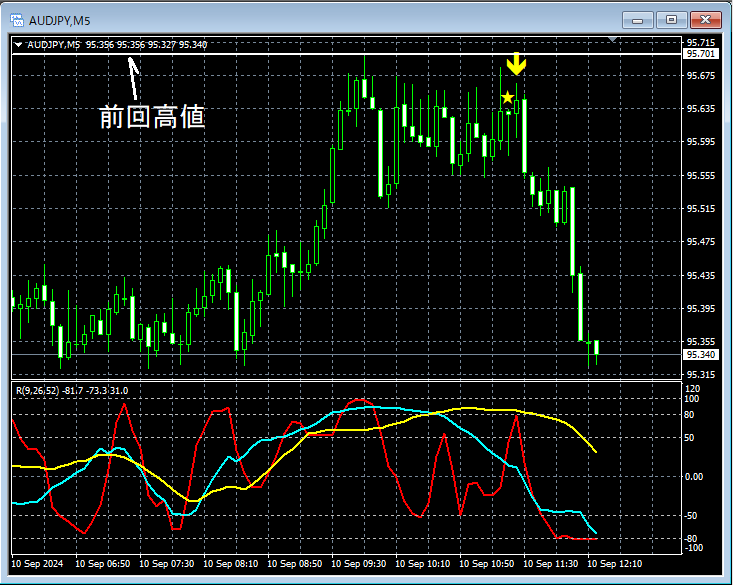Click the AUDJPY,M5 window title text

59,21
